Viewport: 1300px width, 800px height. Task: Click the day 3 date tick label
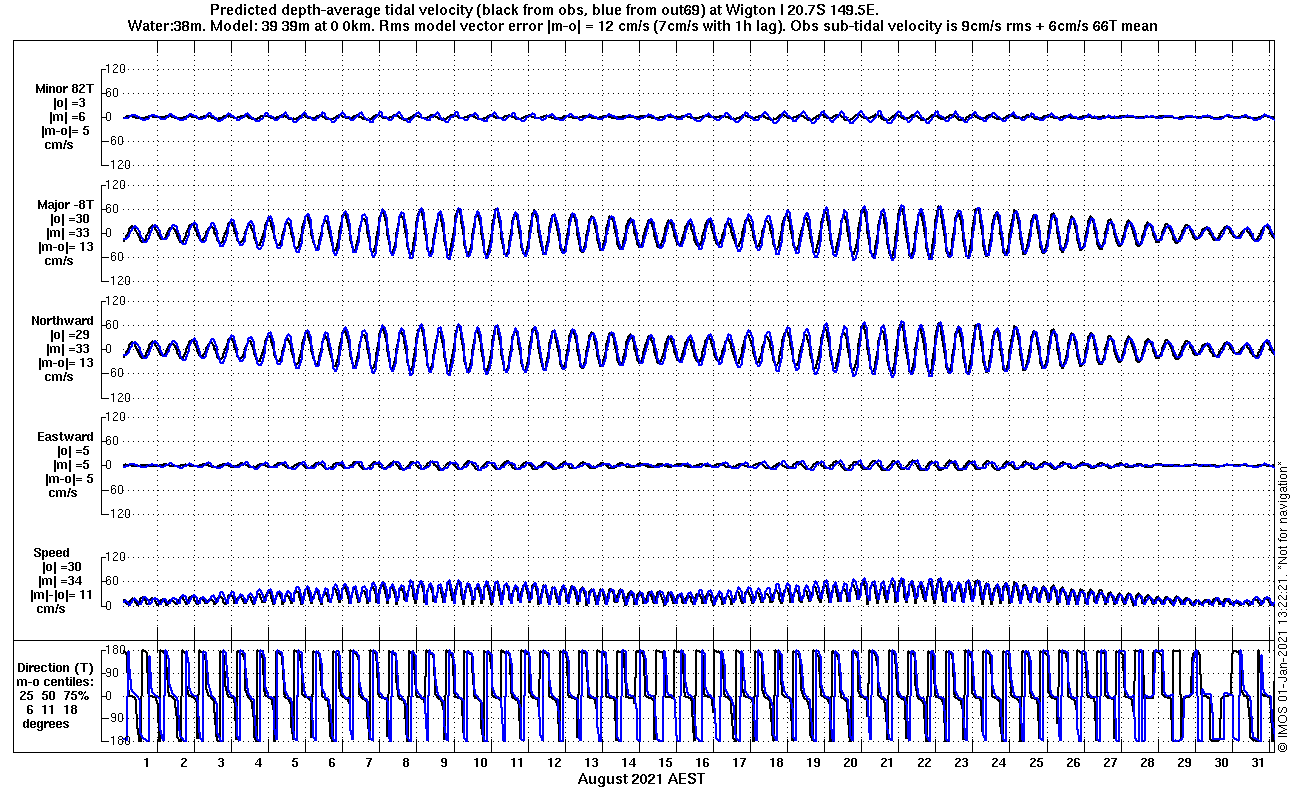[221, 762]
